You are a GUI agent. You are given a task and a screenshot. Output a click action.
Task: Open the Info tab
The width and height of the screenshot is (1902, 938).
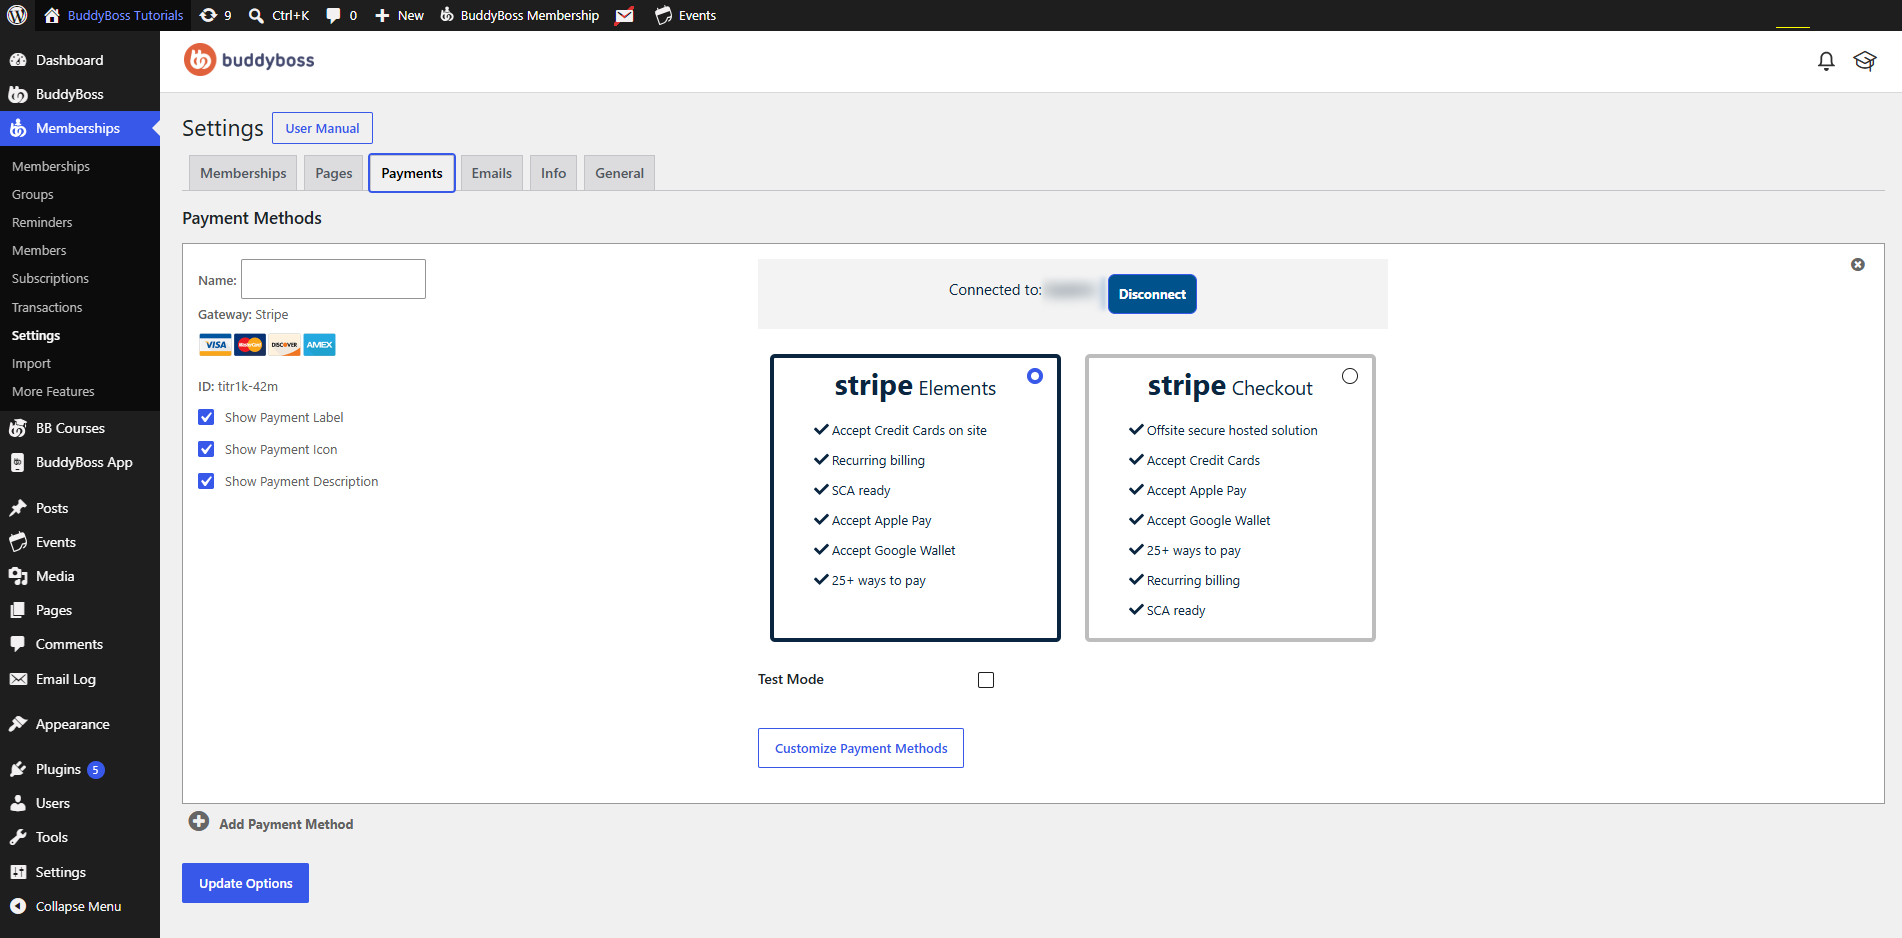point(553,173)
